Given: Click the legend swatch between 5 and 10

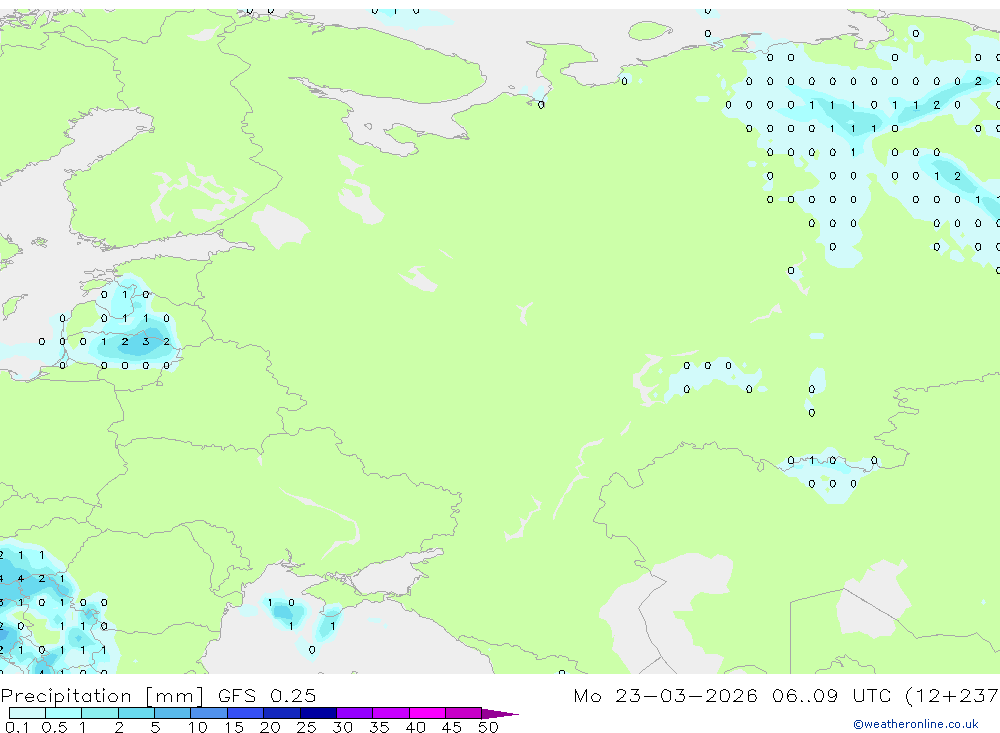Looking at the screenshot, I should point(173,713).
